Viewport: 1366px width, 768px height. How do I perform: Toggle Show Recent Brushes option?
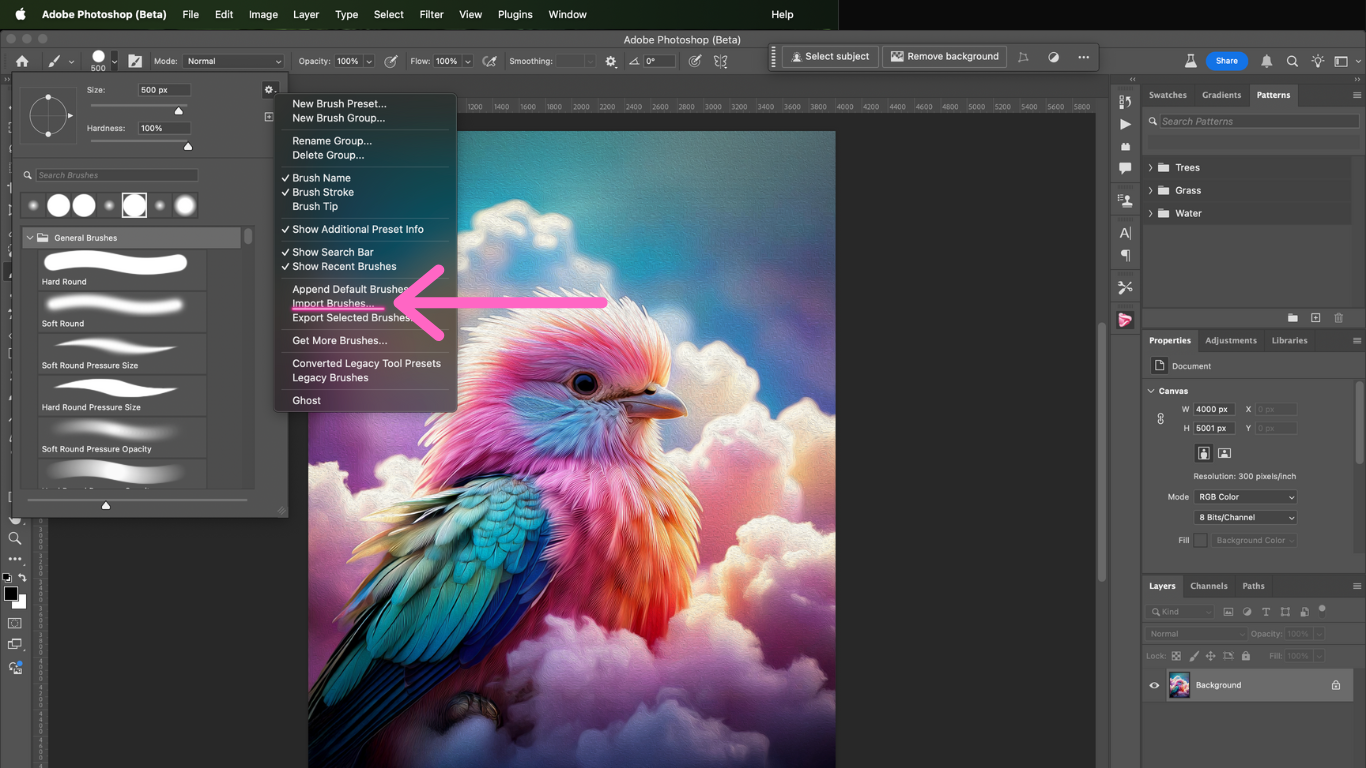pyautogui.click(x=344, y=266)
